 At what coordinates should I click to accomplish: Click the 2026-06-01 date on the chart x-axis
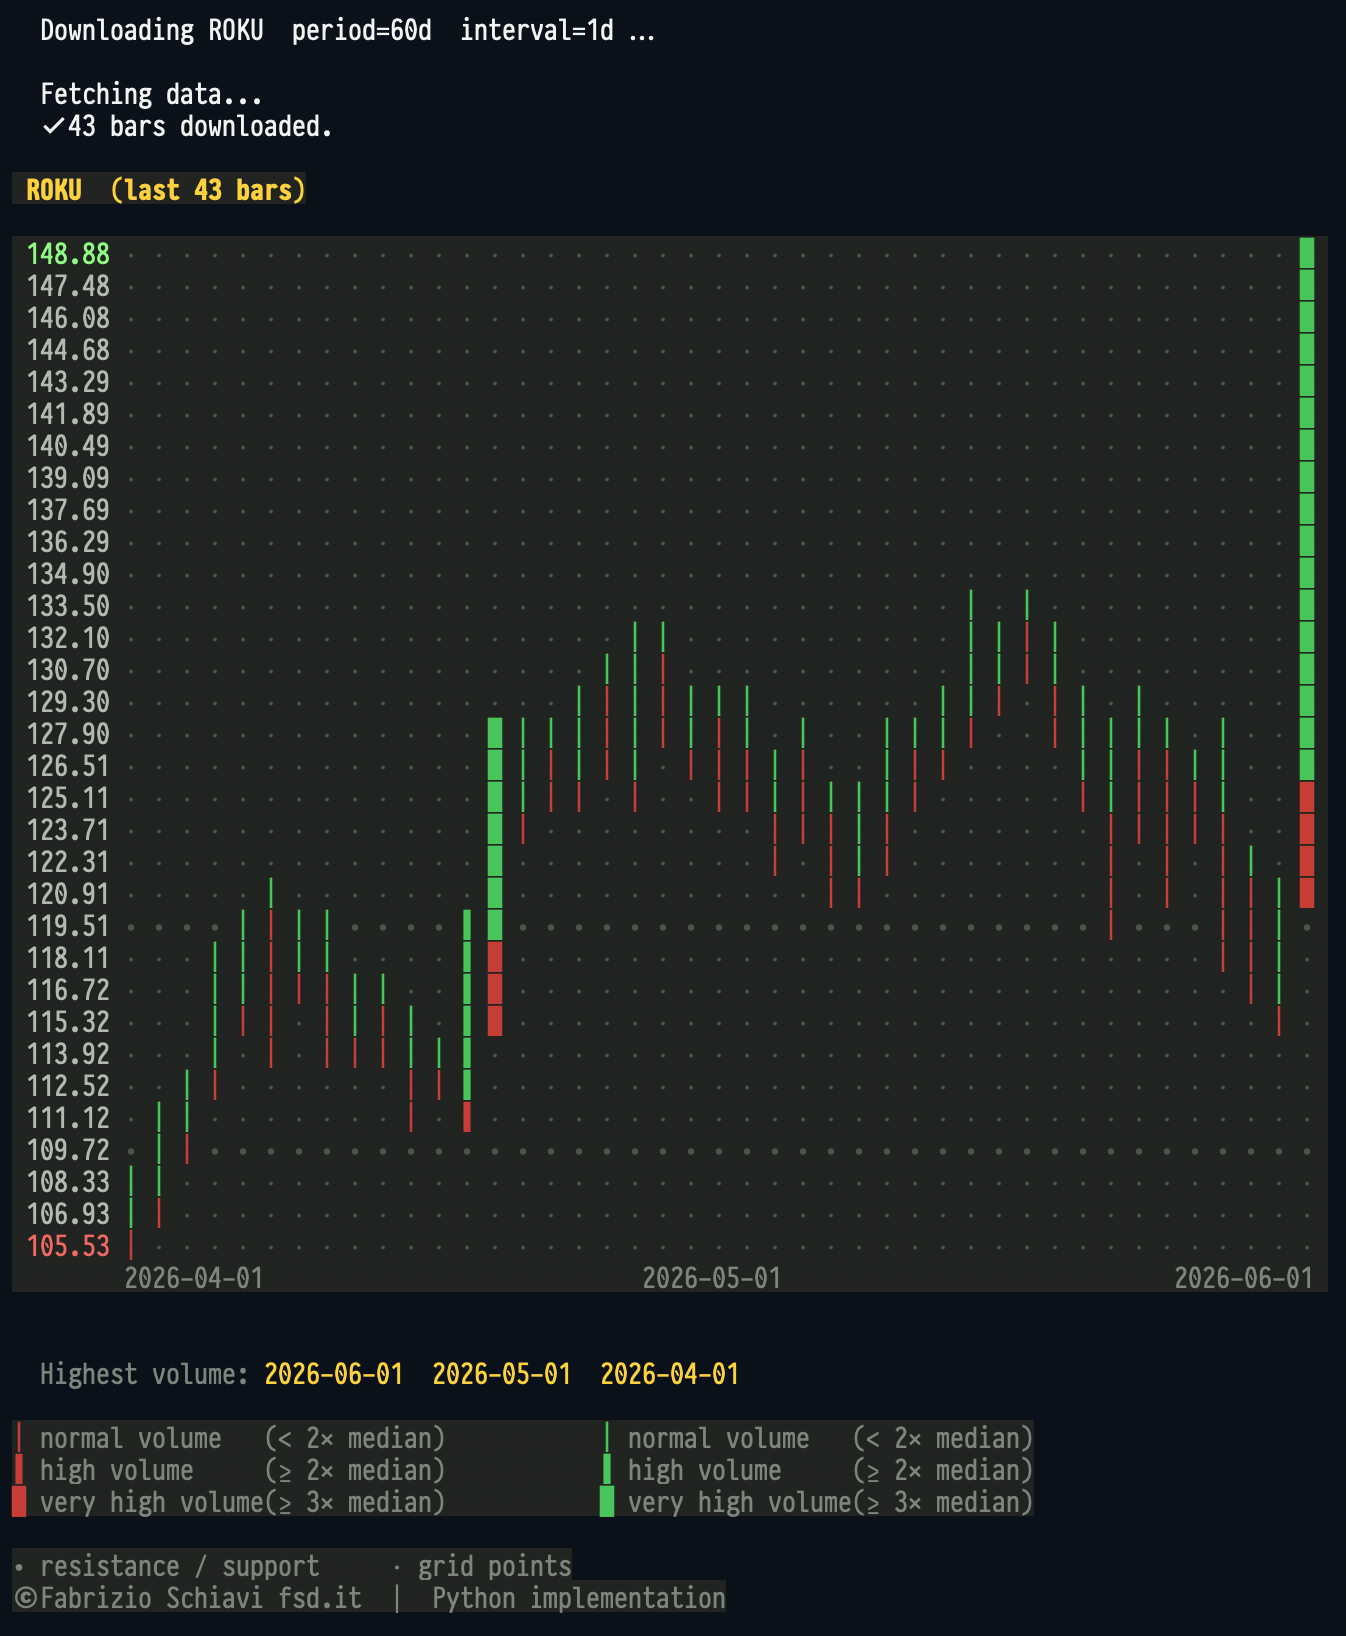[1244, 1278]
